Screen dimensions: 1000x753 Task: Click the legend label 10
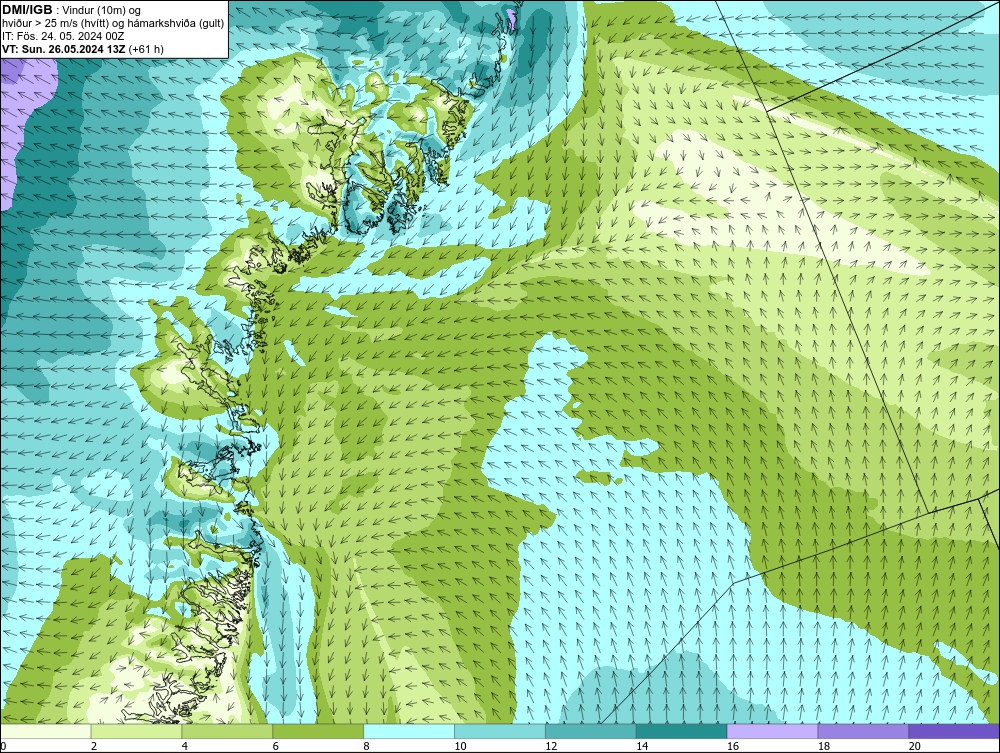click(x=460, y=746)
